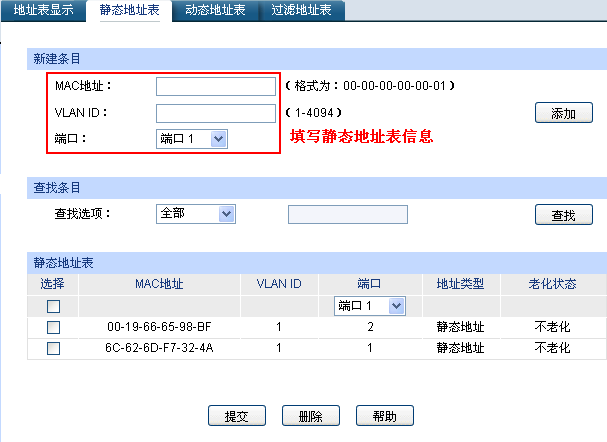Click the 端口 column header
The image size is (607, 442).
click(x=370, y=284)
